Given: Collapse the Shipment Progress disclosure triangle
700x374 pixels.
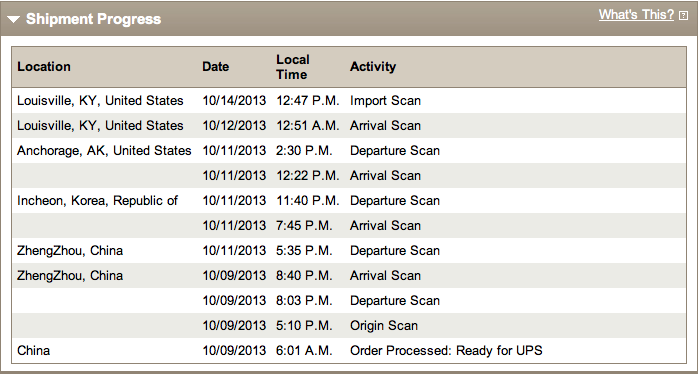Looking at the screenshot, I should click(x=13, y=19).
